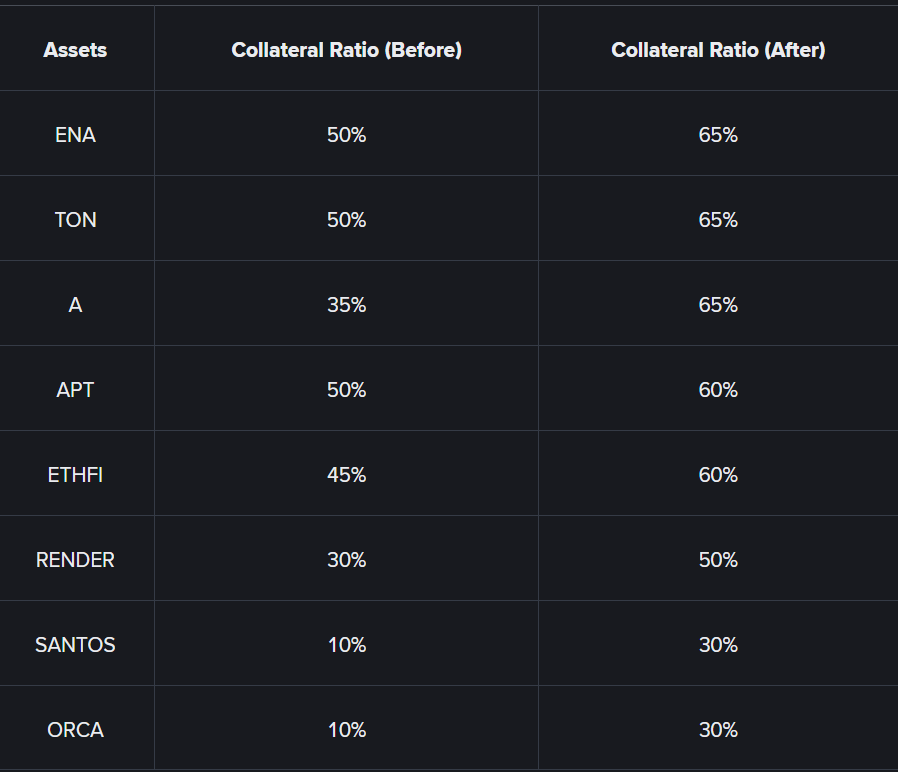Click ETHFI's 45% before ratio
The width and height of the screenshot is (898, 772).
tap(346, 475)
